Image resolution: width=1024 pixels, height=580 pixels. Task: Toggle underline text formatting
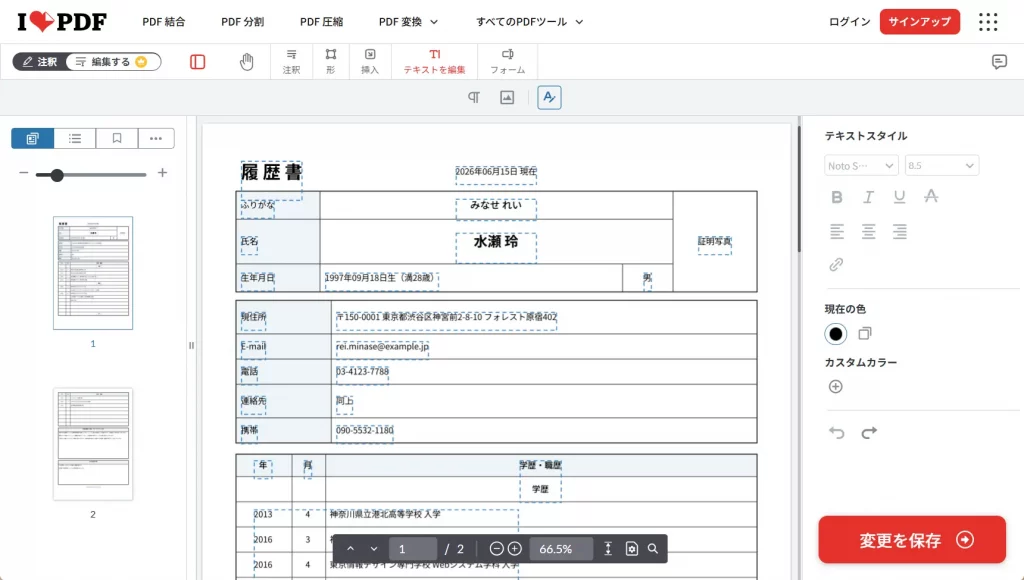(899, 197)
